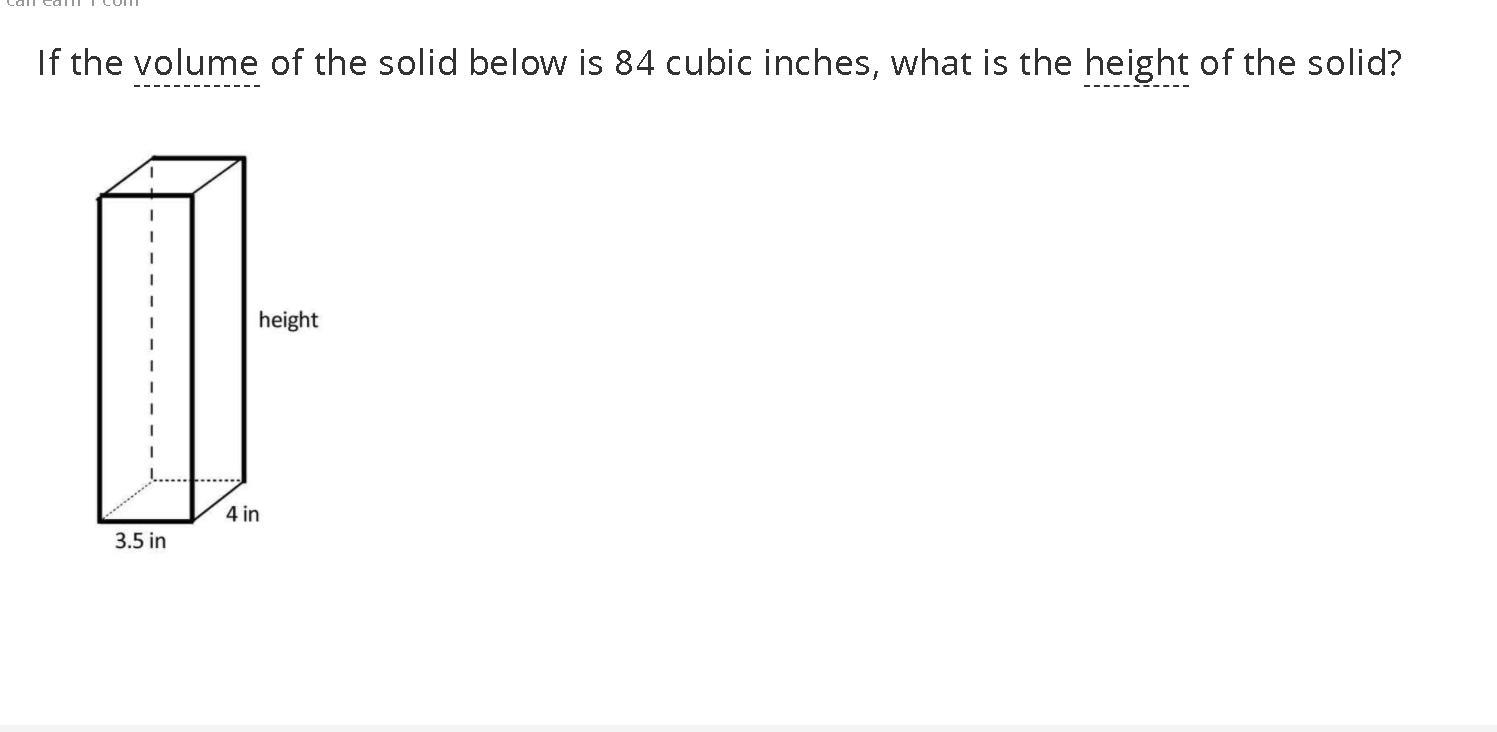Click the top face of the prism
Viewport: 1497px width, 732px height.
point(172,177)
